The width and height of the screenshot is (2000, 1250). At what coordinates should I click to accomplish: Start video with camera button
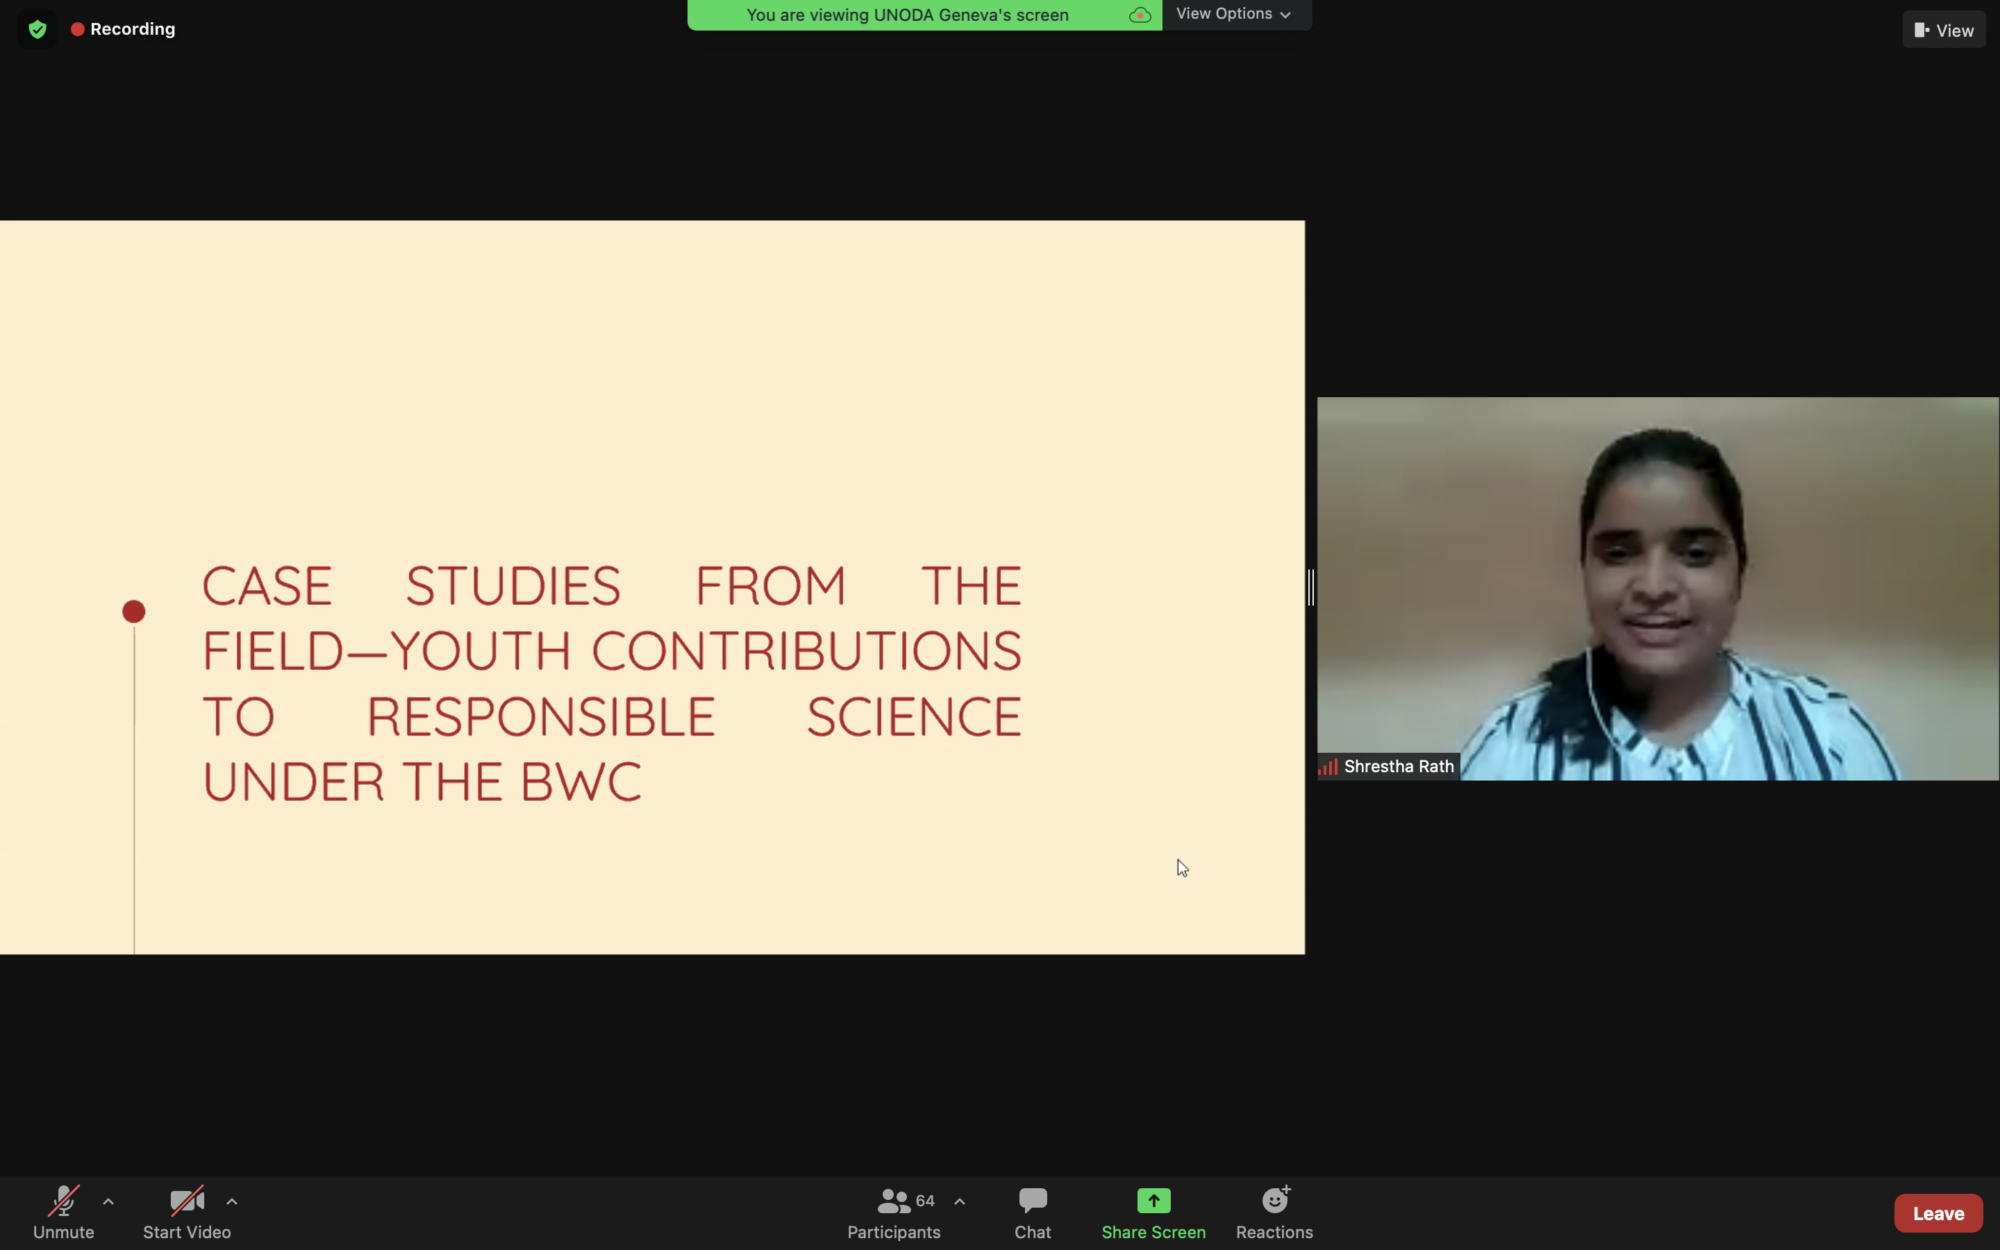coord(187,1212)
